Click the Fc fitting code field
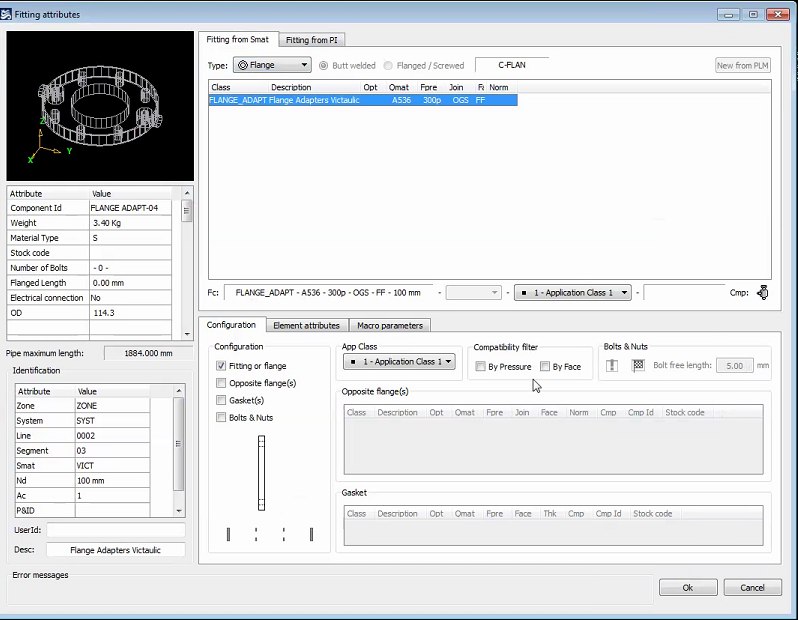The width and height of the screenshot is (798, 620). coord(328,293)
